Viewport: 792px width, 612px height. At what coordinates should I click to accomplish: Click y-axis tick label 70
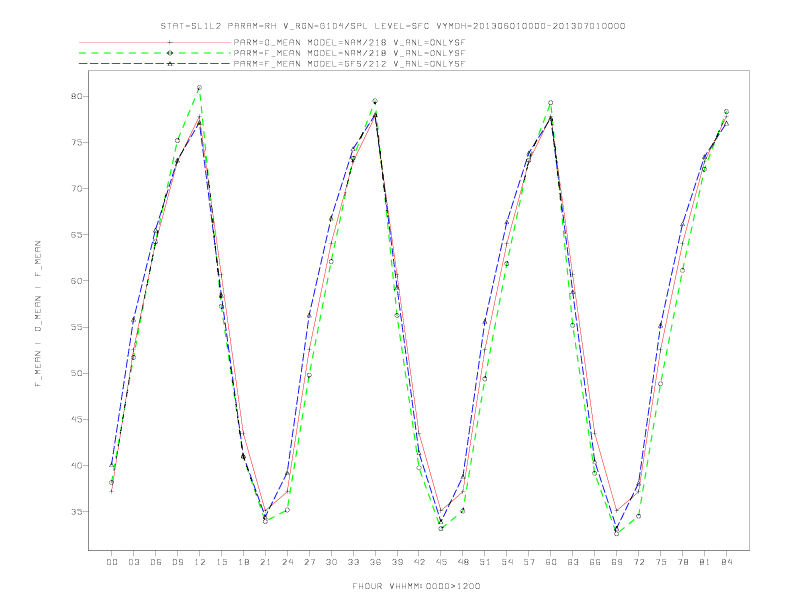(76, 188)
